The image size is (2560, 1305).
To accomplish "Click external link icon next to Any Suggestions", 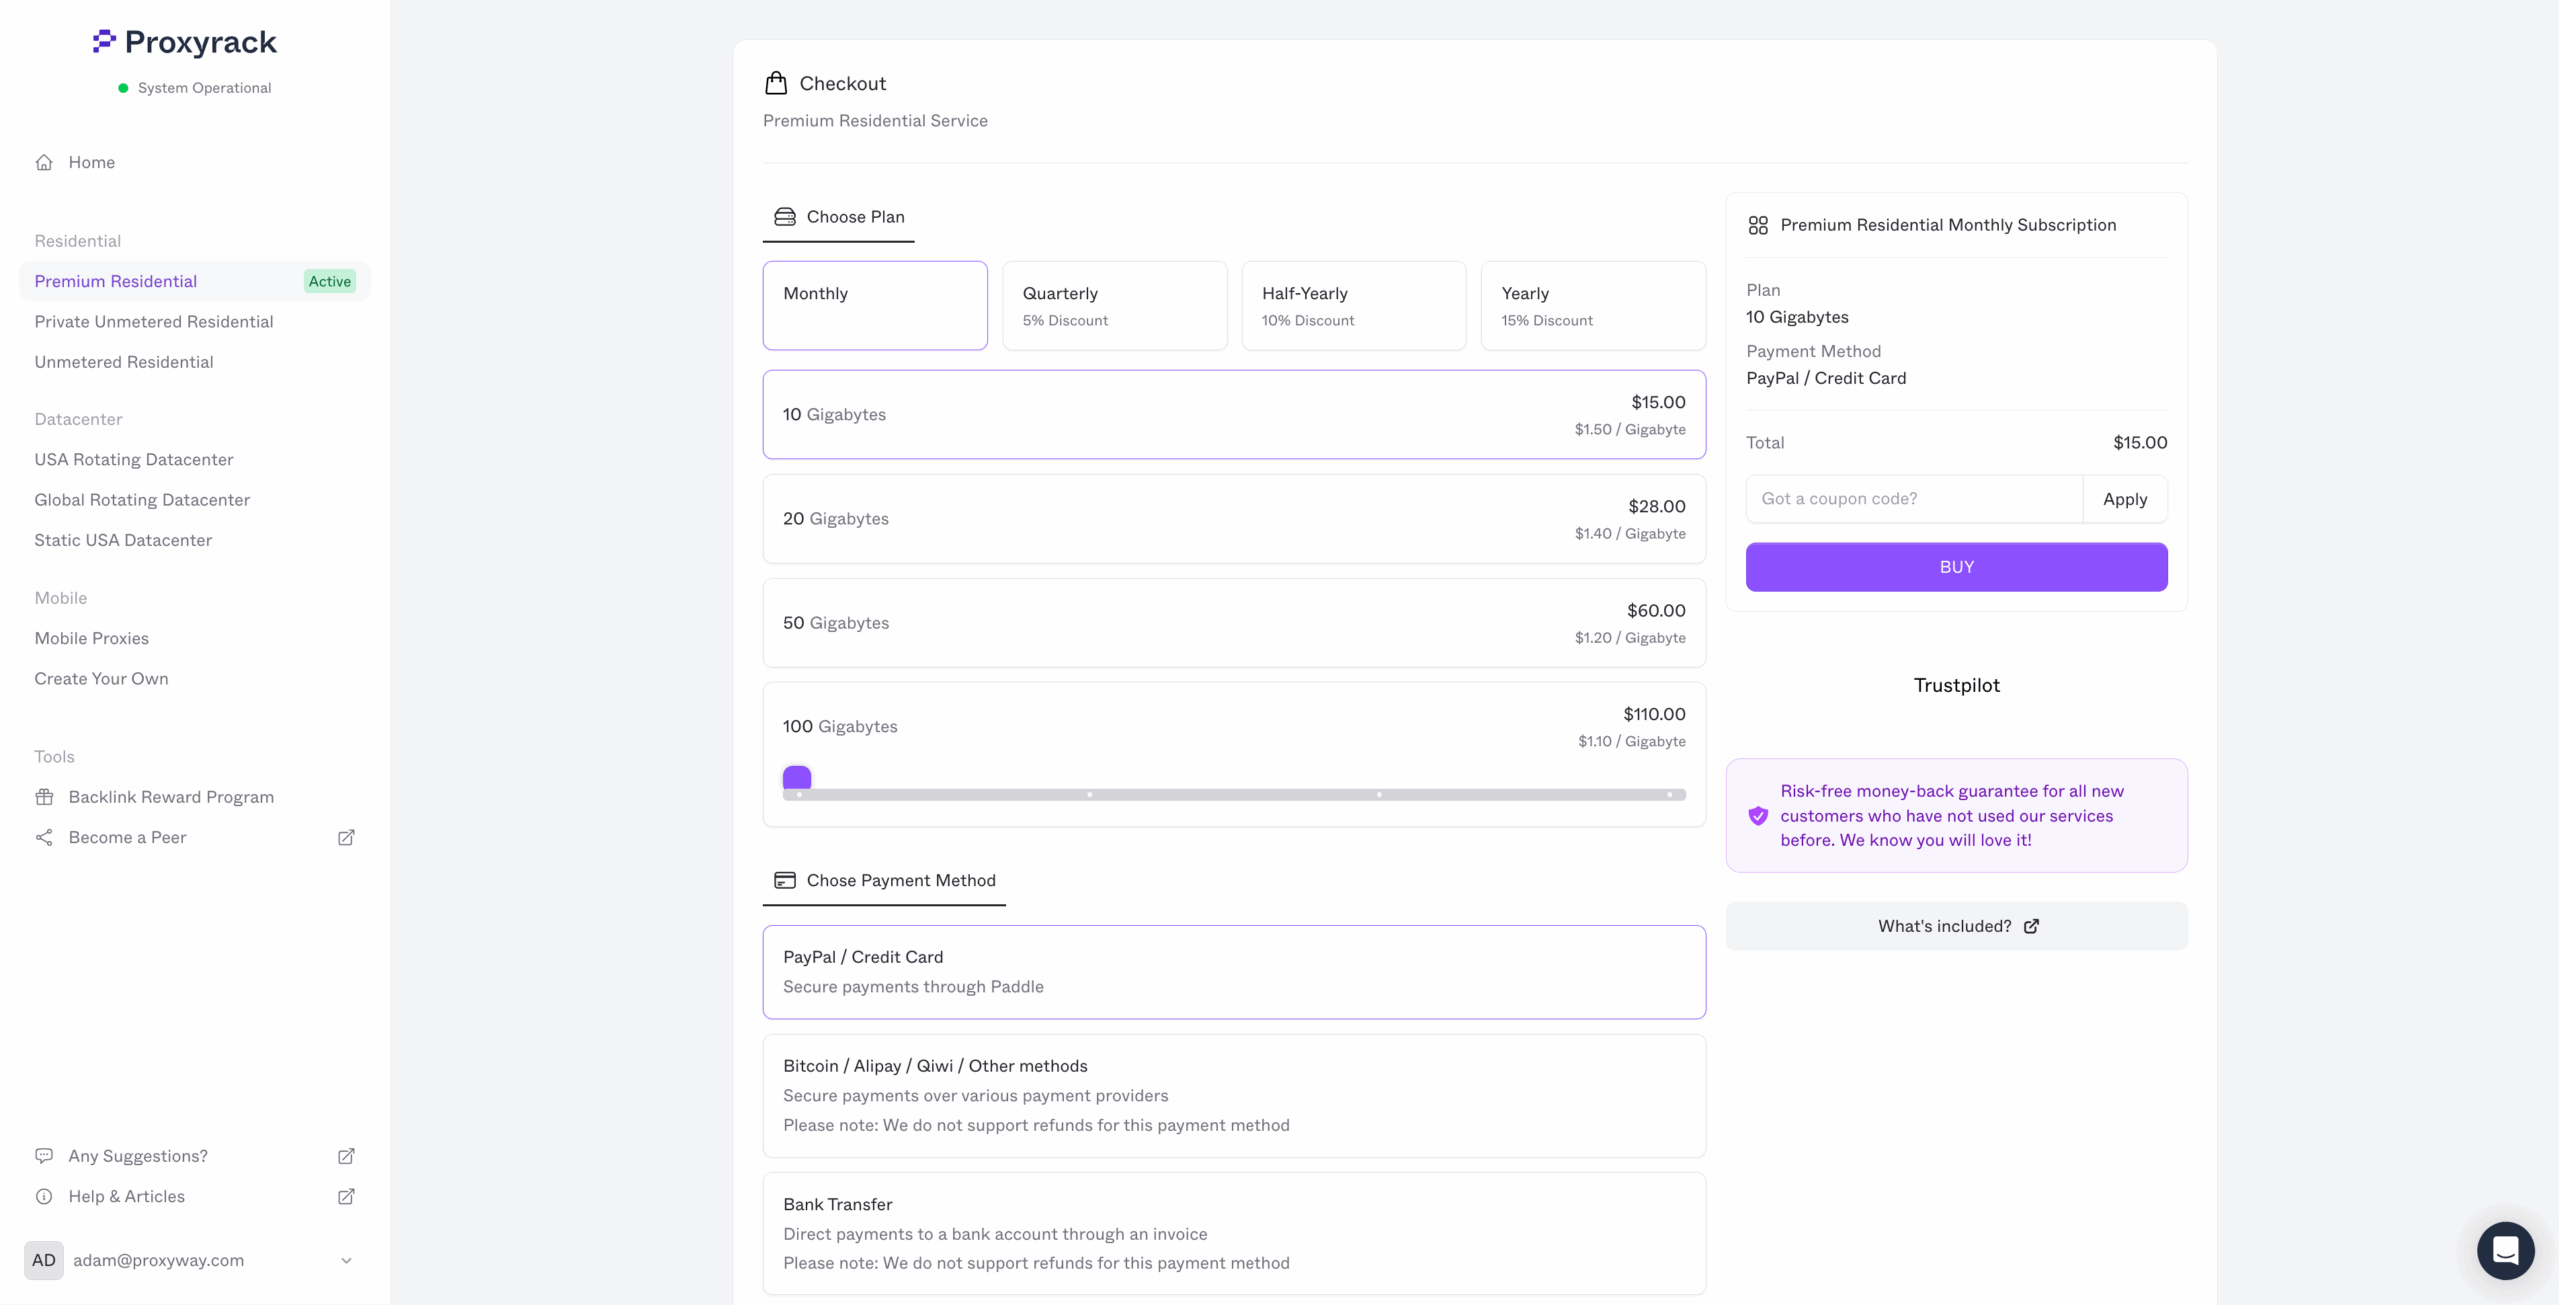I will point(346,1156).
